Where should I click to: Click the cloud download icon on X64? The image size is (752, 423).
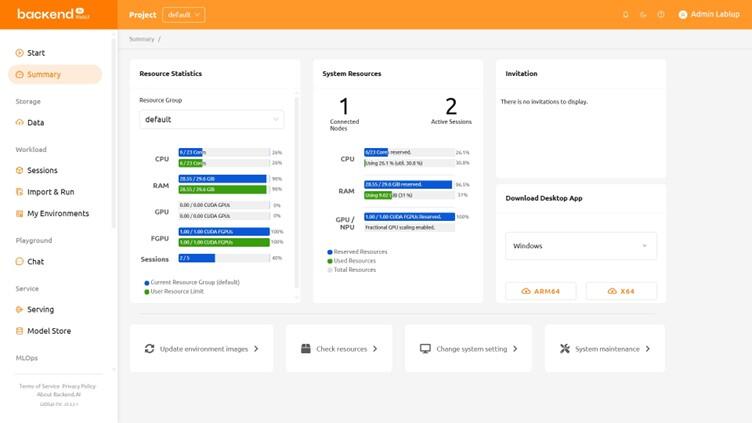tap(612, 291)
